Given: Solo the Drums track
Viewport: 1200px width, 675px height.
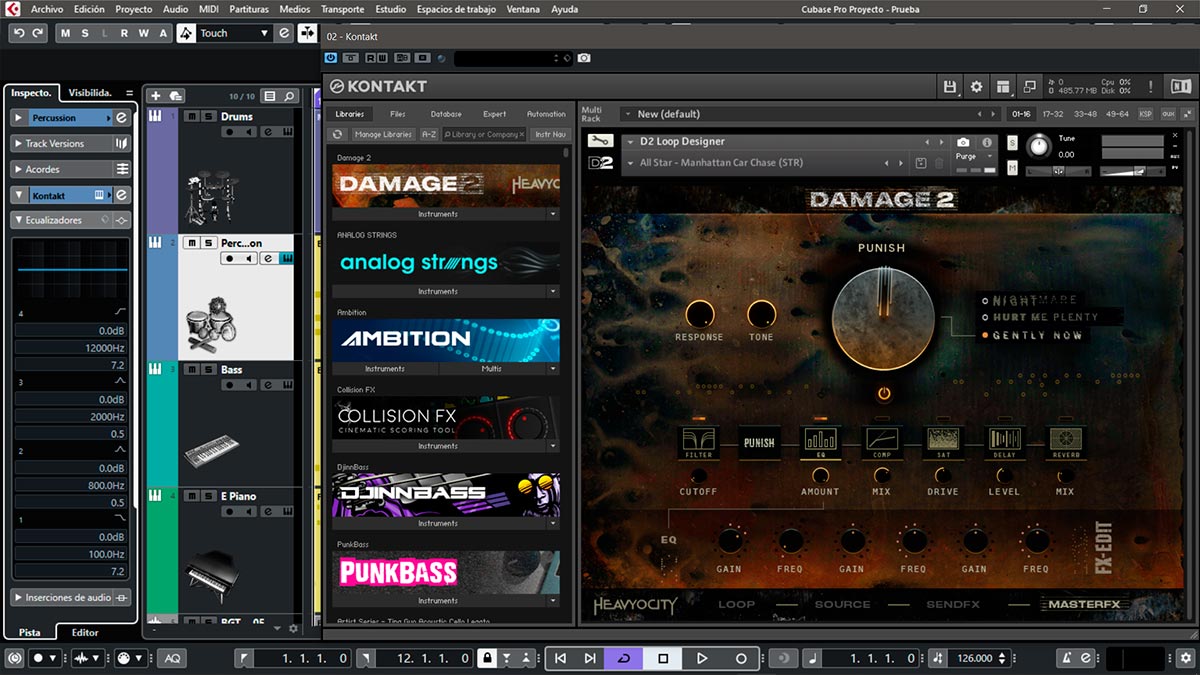Looking at the screenshot, I should pos(208,116).
